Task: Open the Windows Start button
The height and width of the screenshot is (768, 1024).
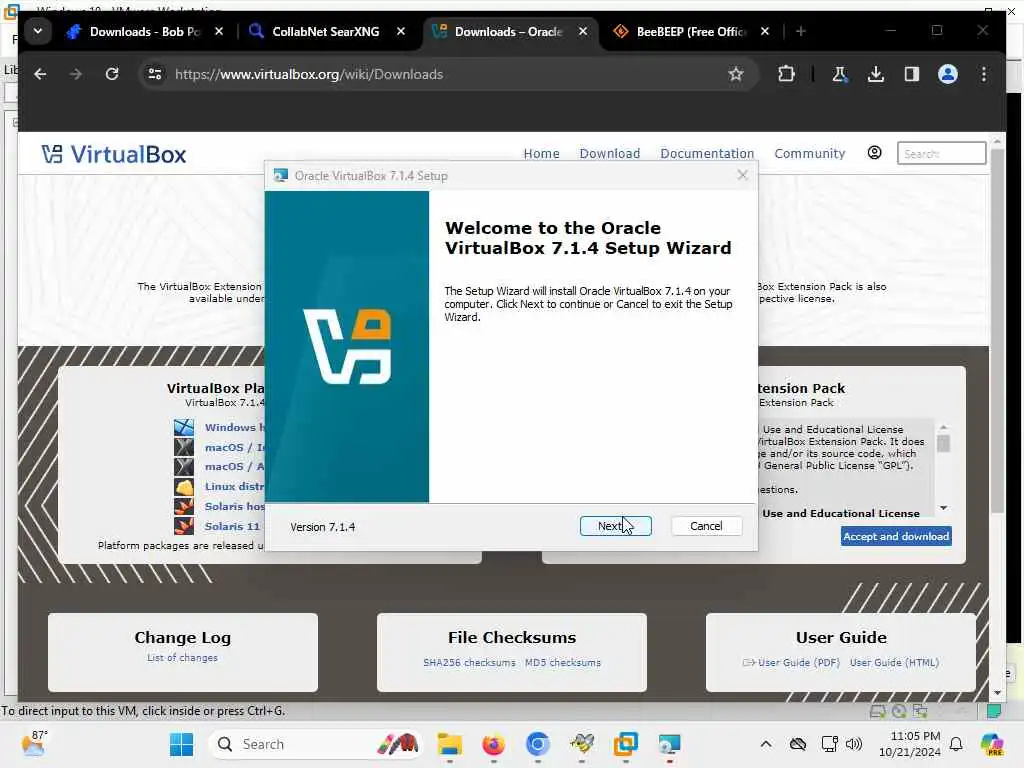Action: [x=181, y=744]
